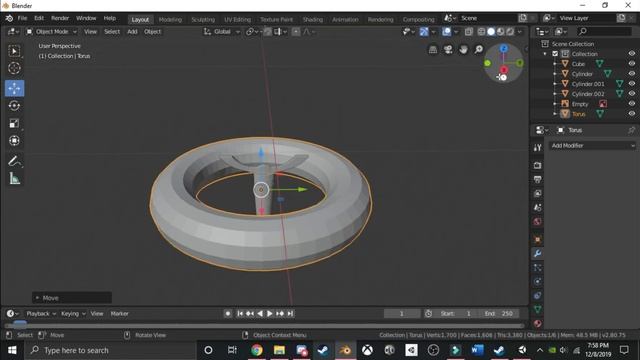Select the Transform tool
Screen dimensions: 640x360
(x=14, y=141)
